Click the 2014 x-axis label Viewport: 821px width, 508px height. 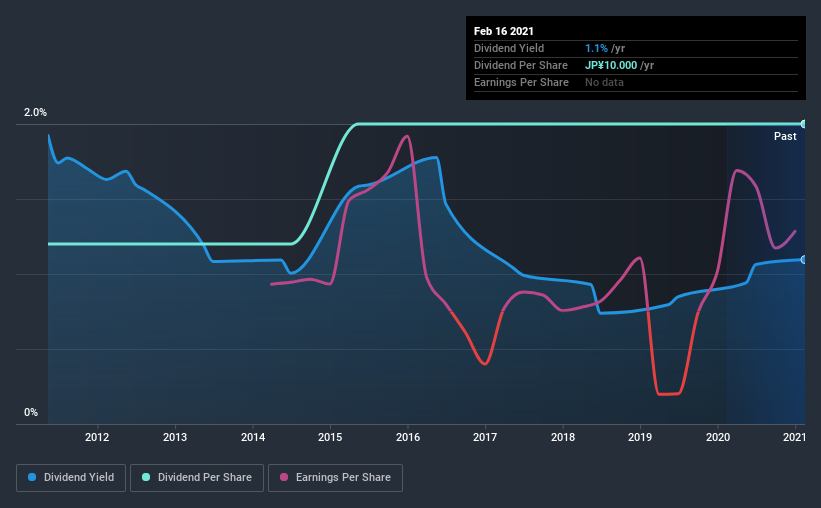(253, 437)
